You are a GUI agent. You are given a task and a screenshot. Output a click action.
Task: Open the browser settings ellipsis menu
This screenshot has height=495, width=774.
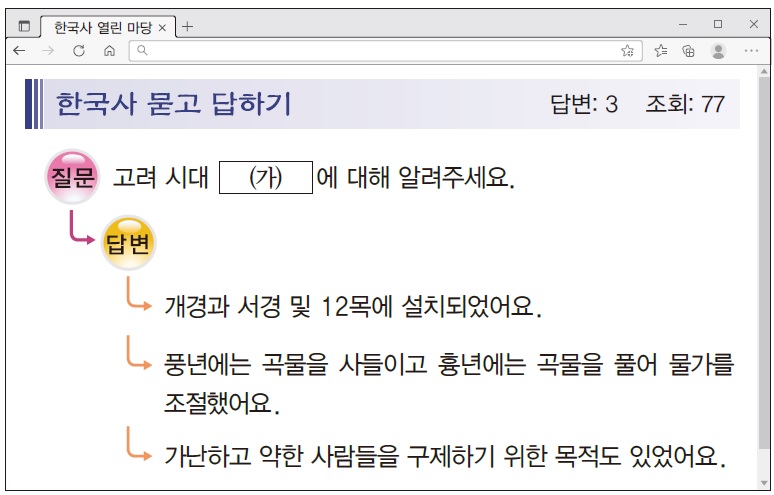point(751,50)
